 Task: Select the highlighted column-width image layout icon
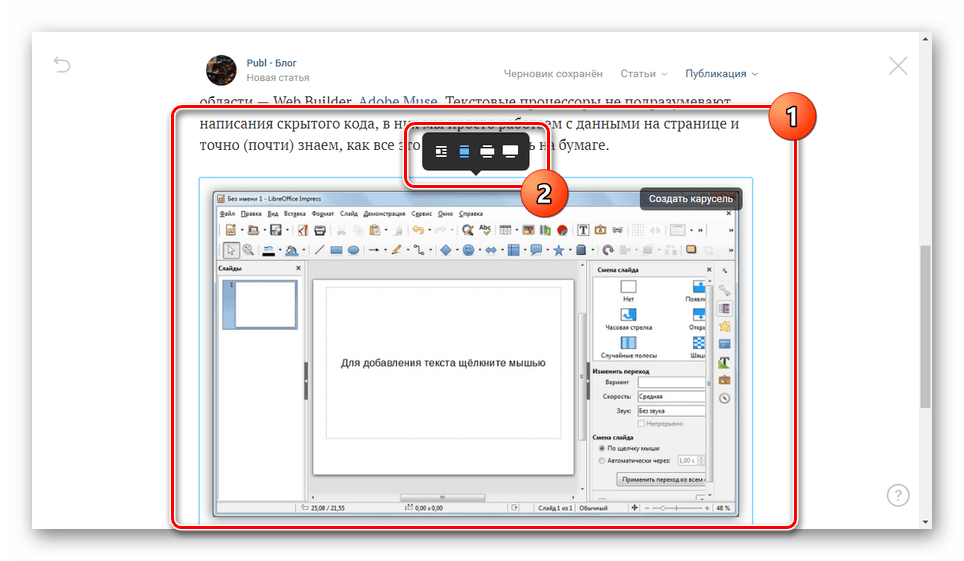click(464, 151)
